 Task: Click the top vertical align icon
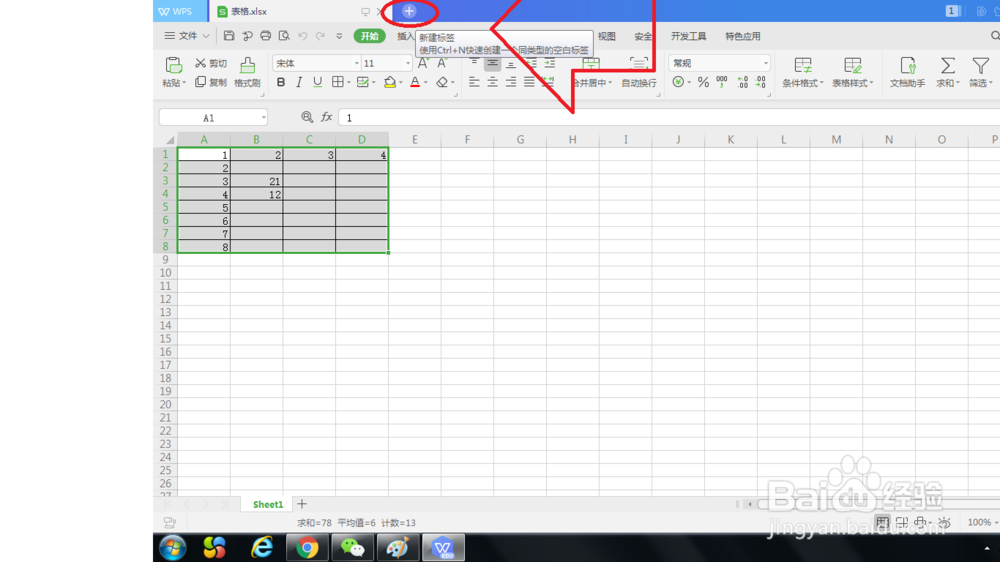pyautogui.click(x=474, y=63)
